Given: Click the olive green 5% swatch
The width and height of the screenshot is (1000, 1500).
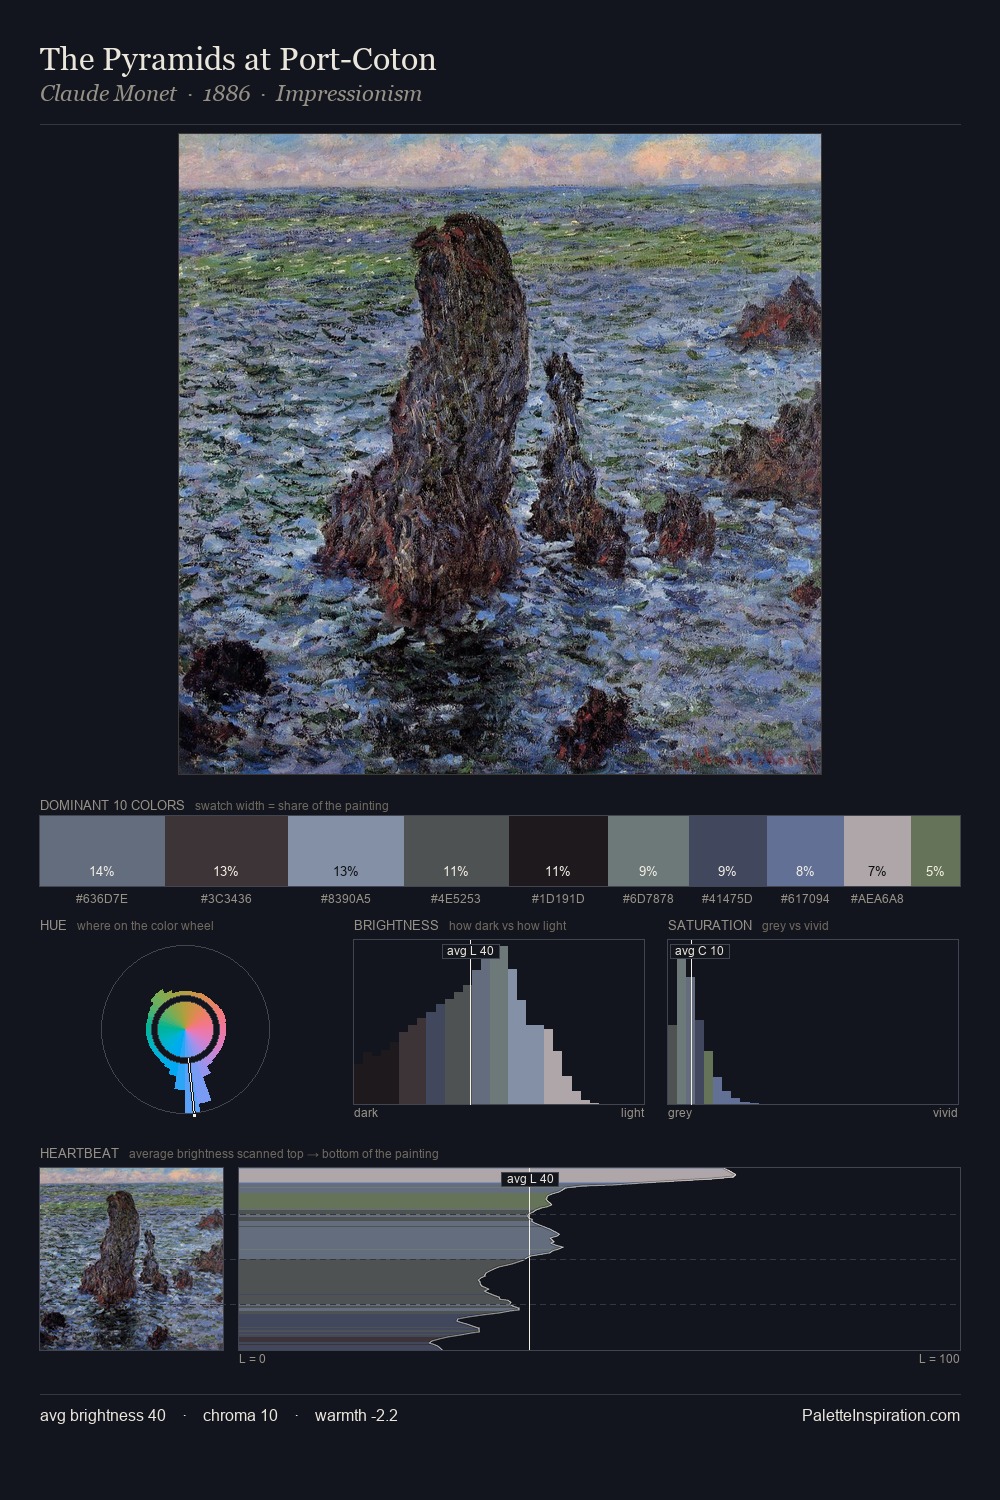Looking at the screenshot, I should pos(935,851).
